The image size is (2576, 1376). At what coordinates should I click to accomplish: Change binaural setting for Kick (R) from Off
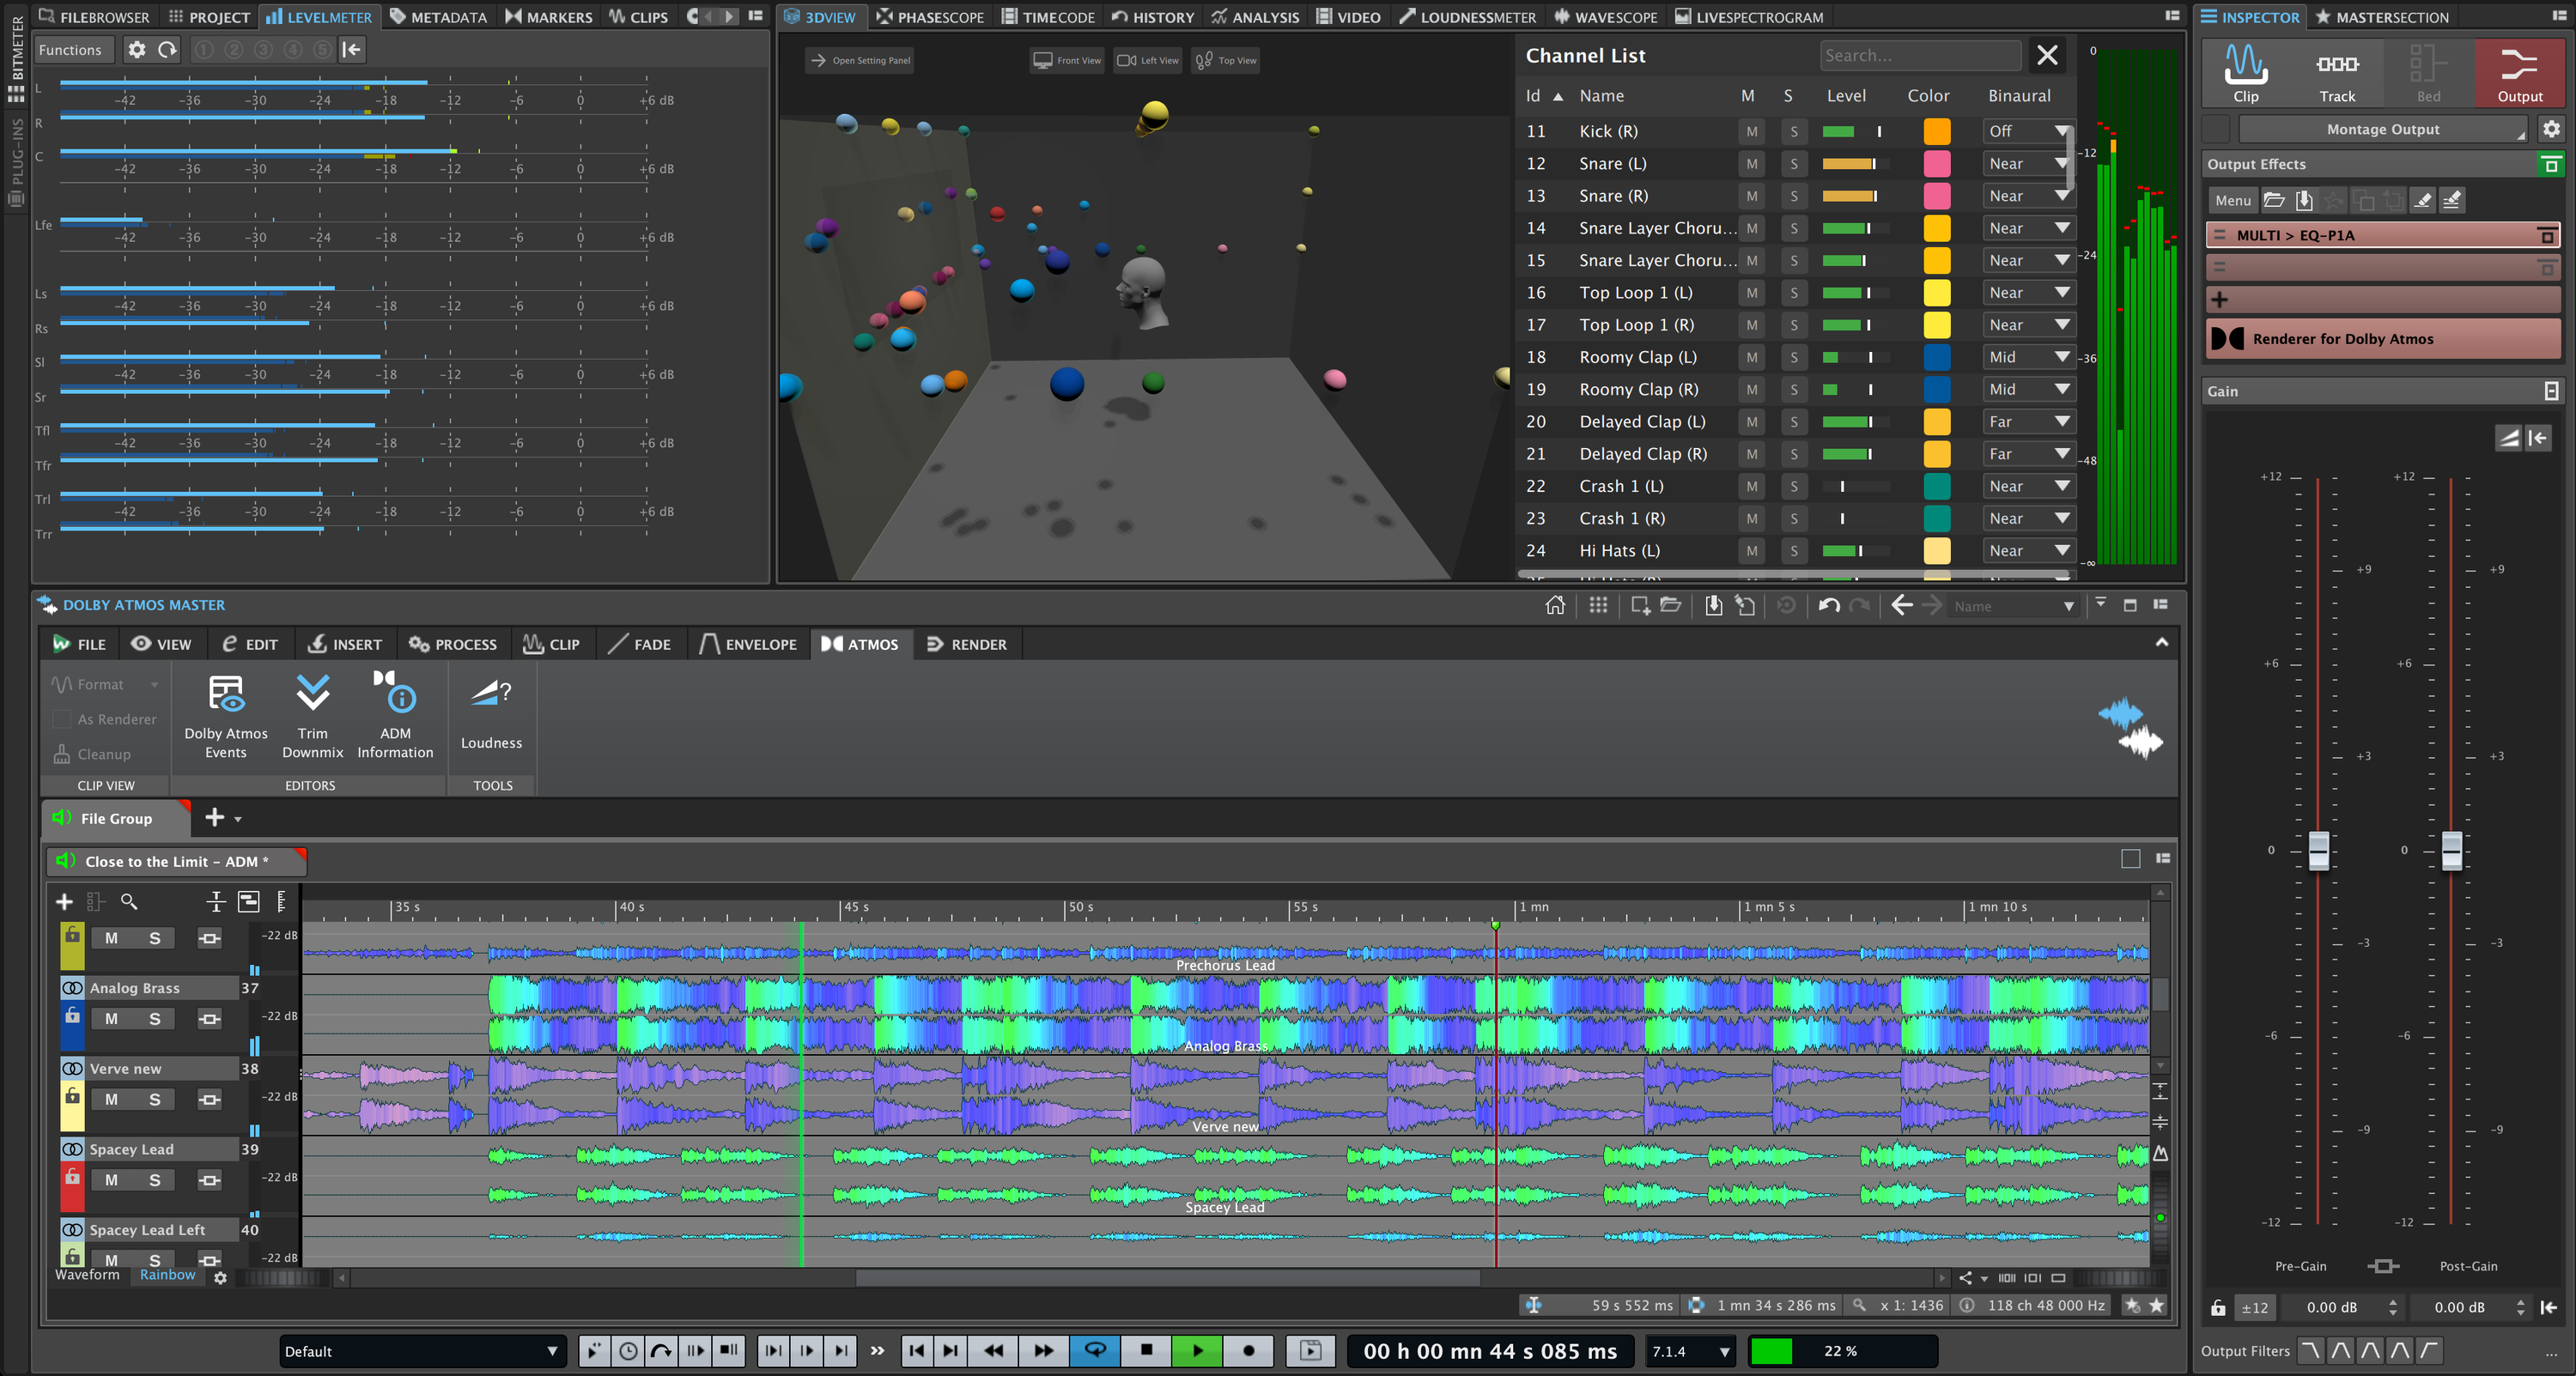pos(2028,131)
